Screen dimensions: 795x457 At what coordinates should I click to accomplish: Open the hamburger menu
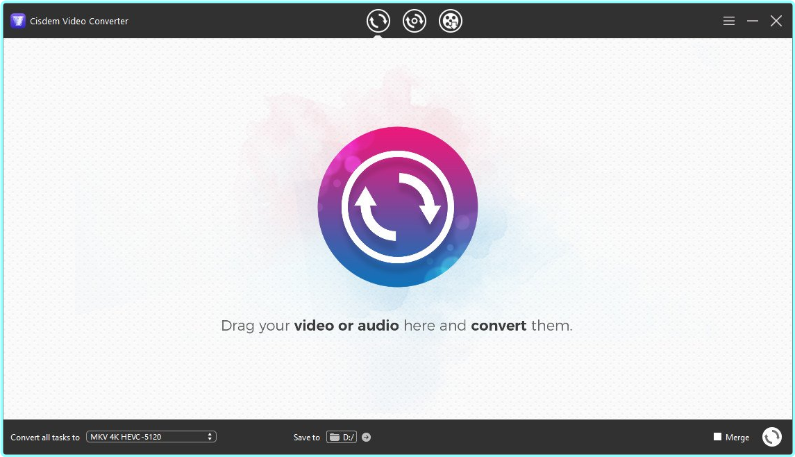tap(729, 21)
